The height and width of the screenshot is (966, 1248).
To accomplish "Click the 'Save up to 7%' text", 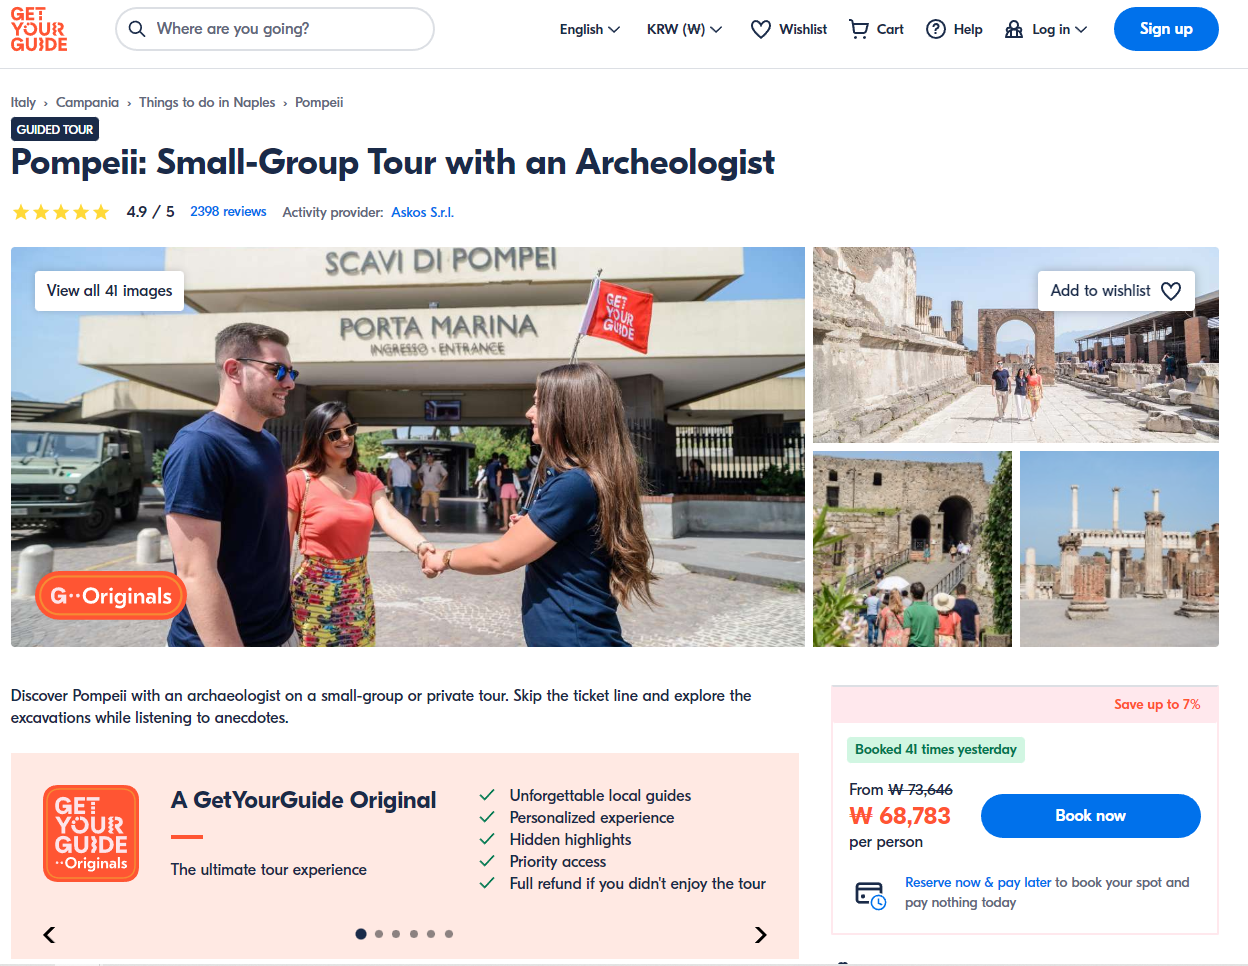I will click(x=1157, y=704).
